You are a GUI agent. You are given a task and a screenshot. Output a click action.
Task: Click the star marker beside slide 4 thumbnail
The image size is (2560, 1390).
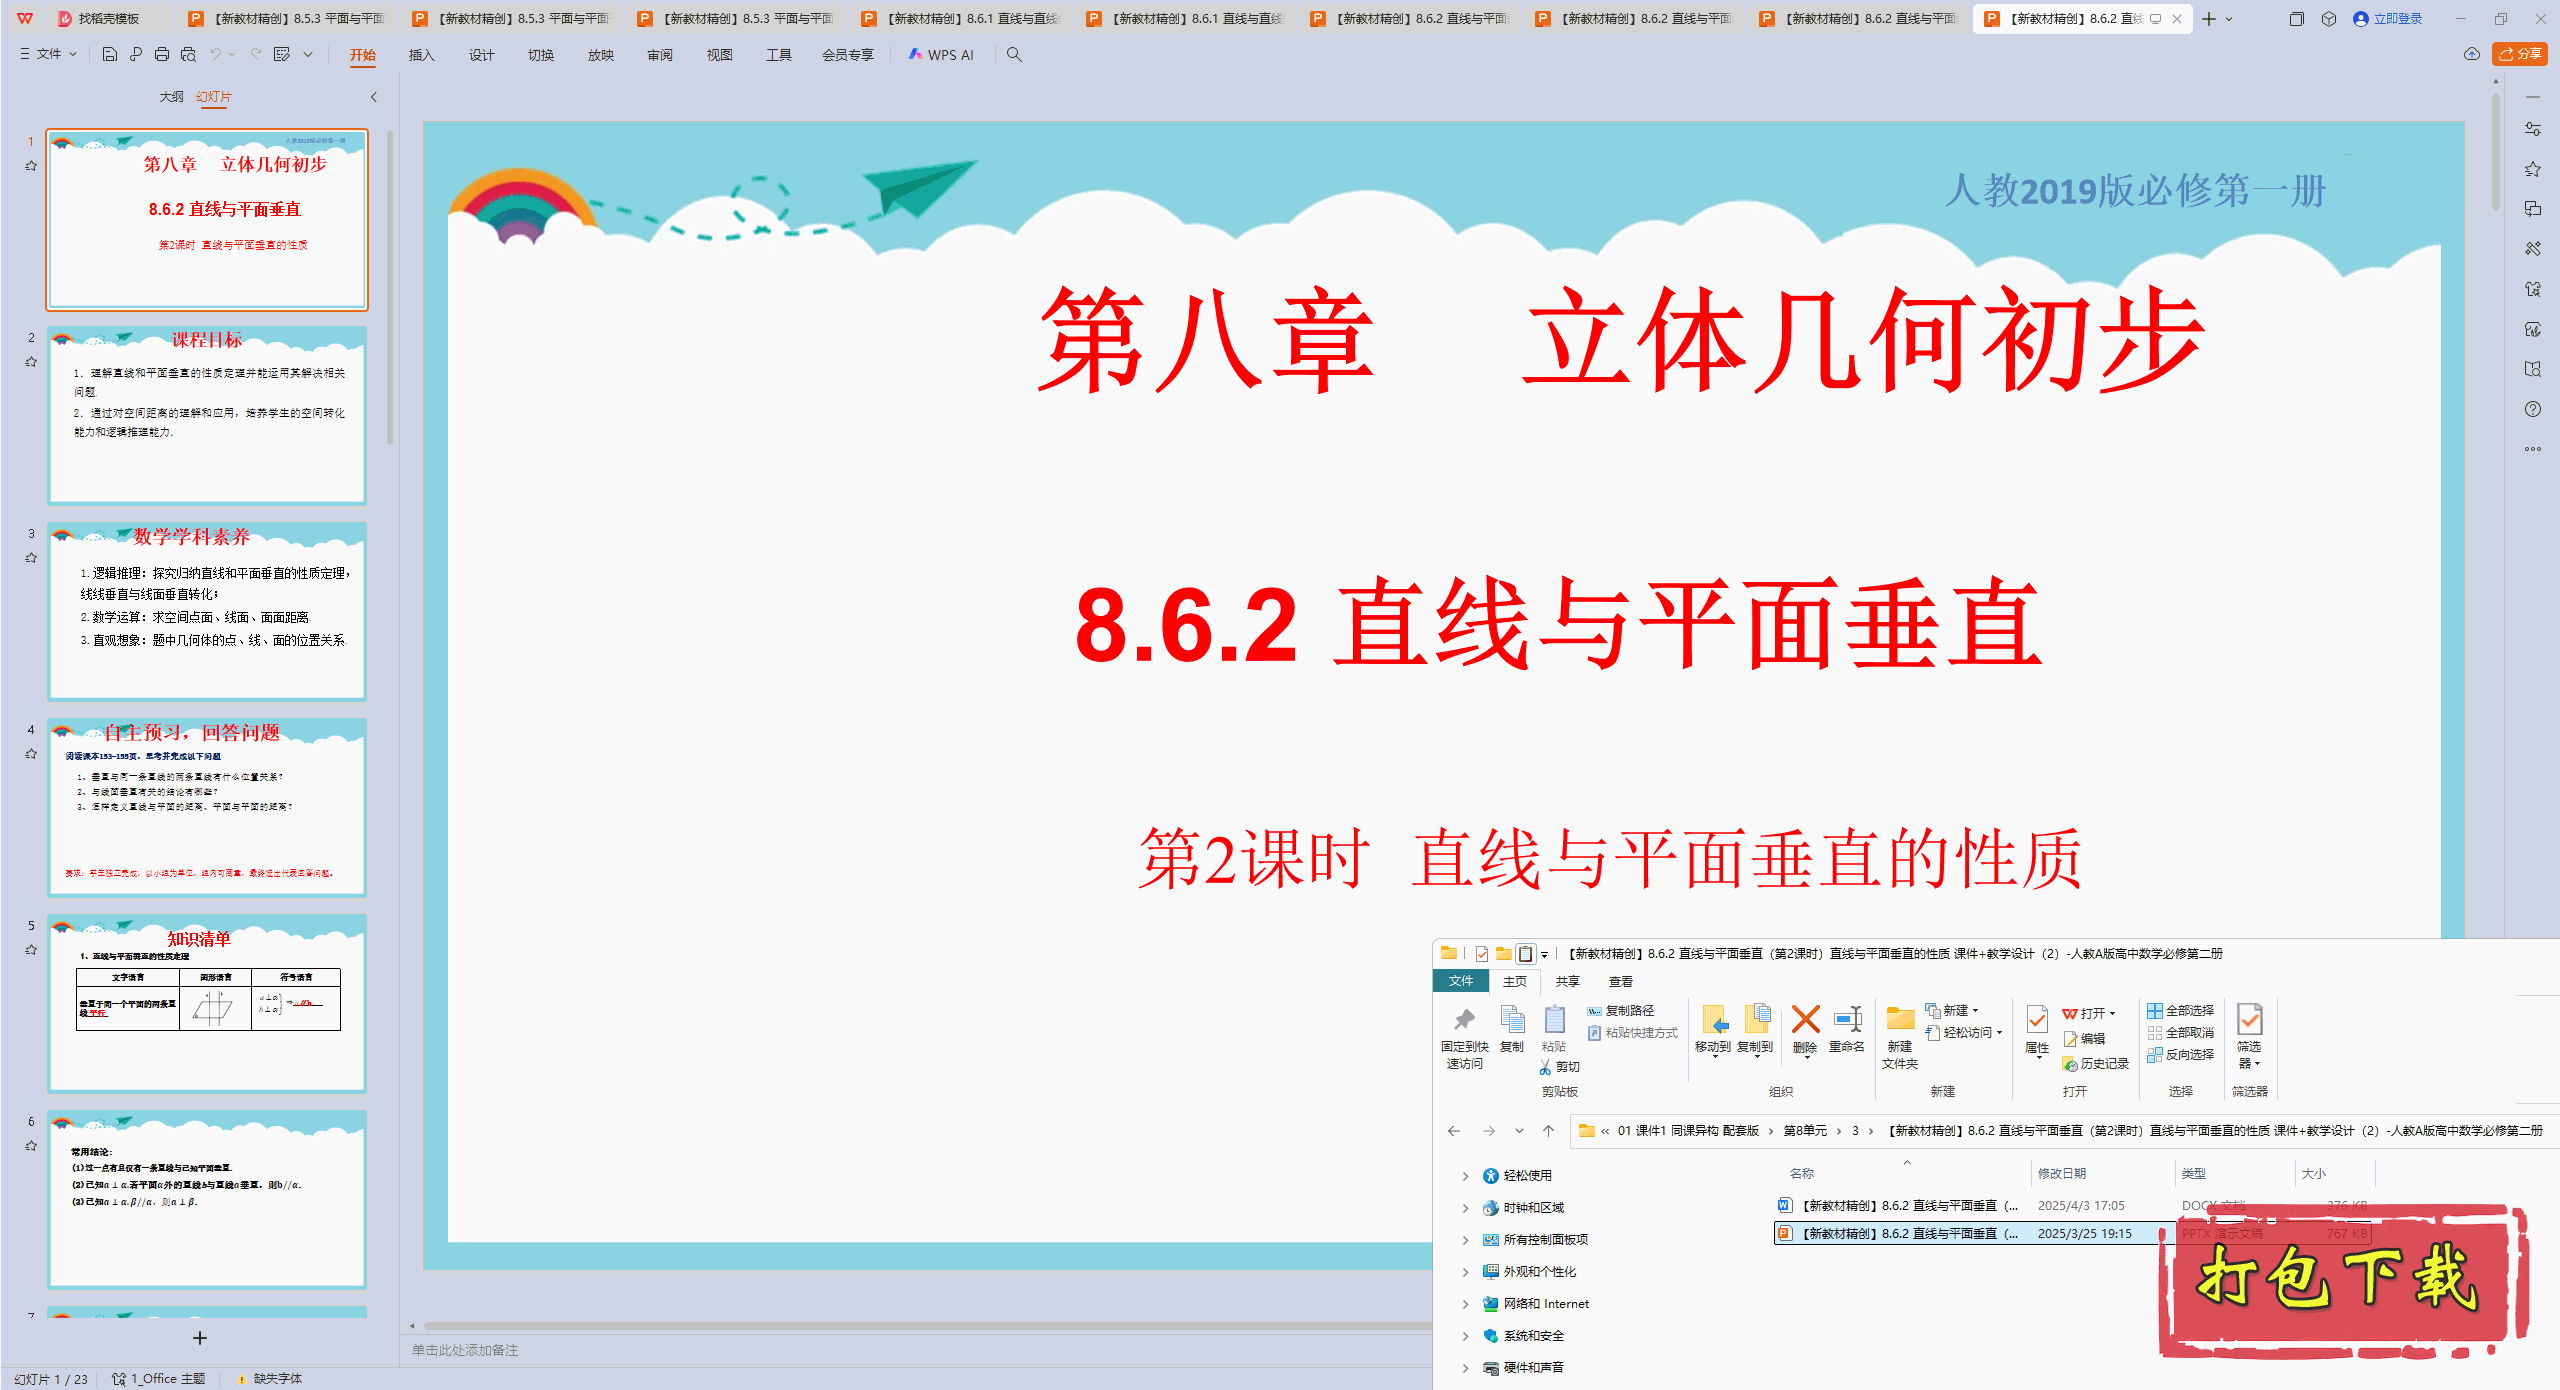[31, 754]
